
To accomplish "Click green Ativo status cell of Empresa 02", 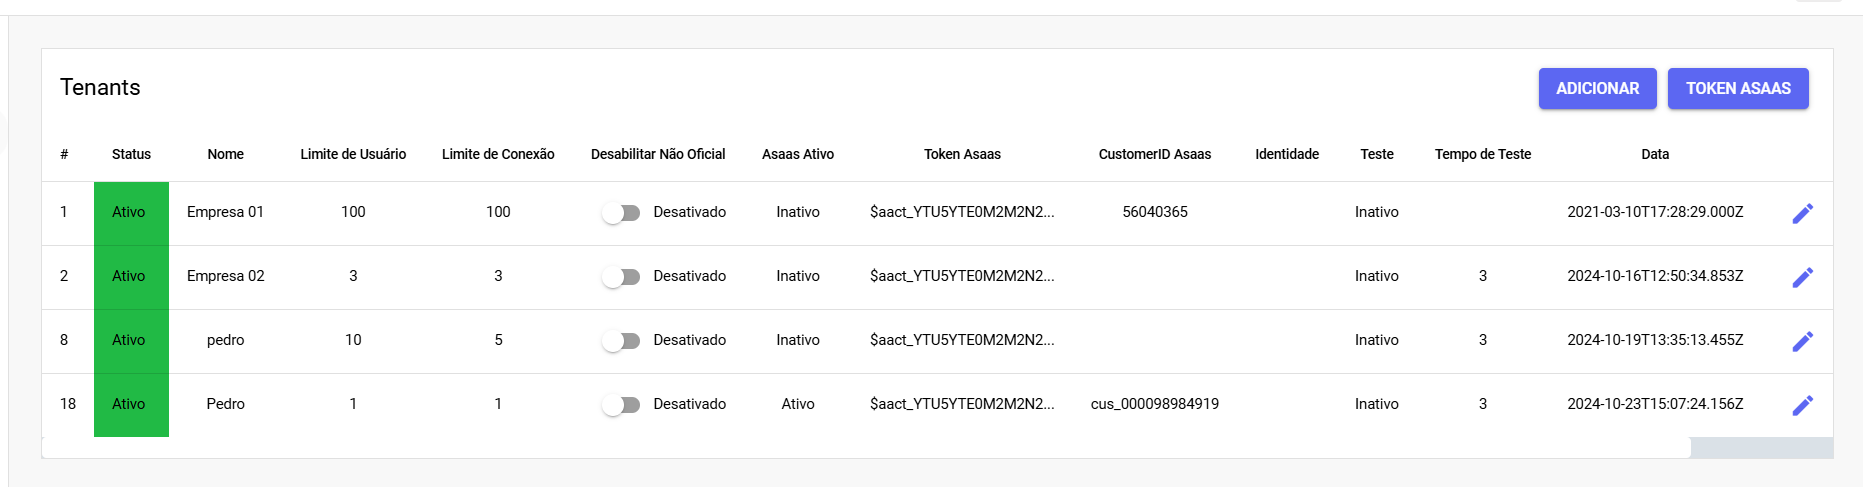I will (130, 276).
